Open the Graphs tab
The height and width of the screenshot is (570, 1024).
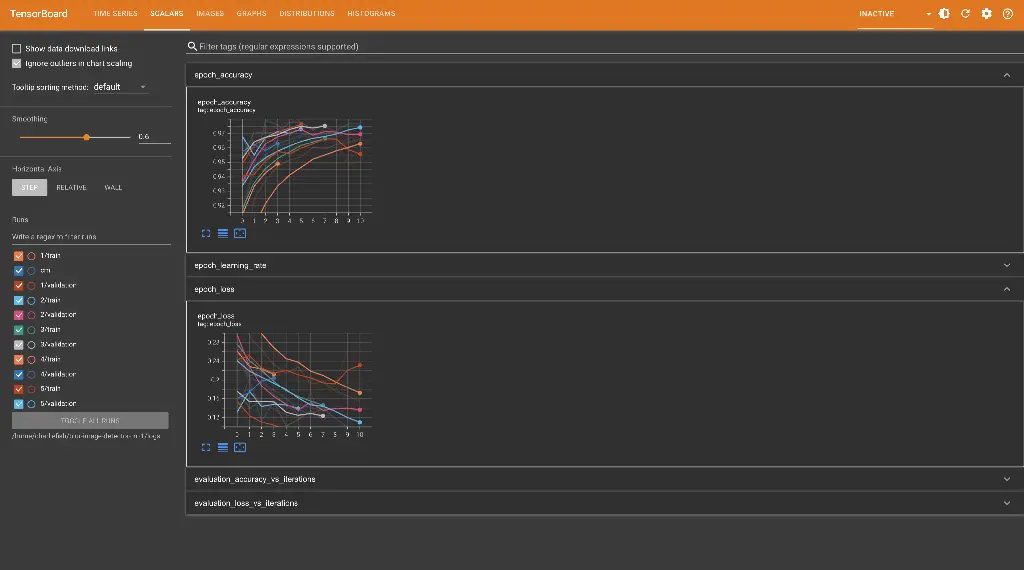click(x=251, y=14)
